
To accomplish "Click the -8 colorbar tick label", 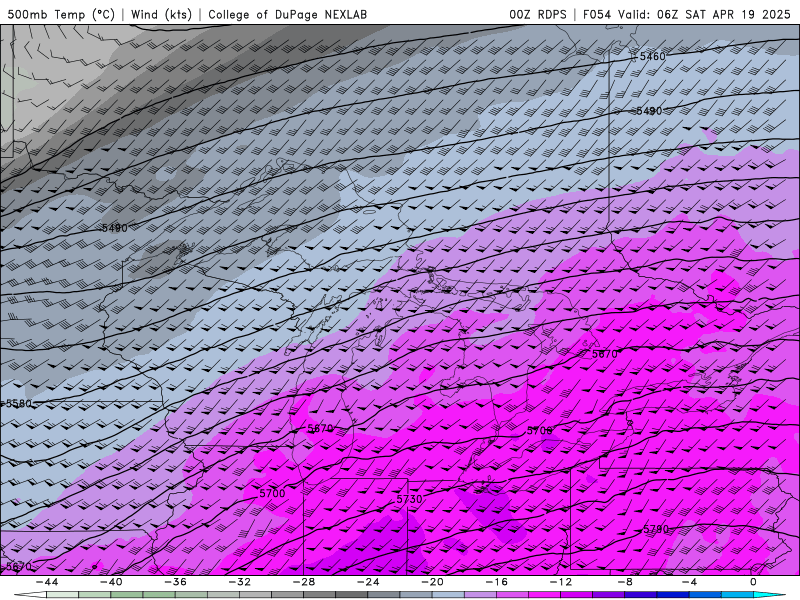I will pyautogui.click(x=625, y=582).
